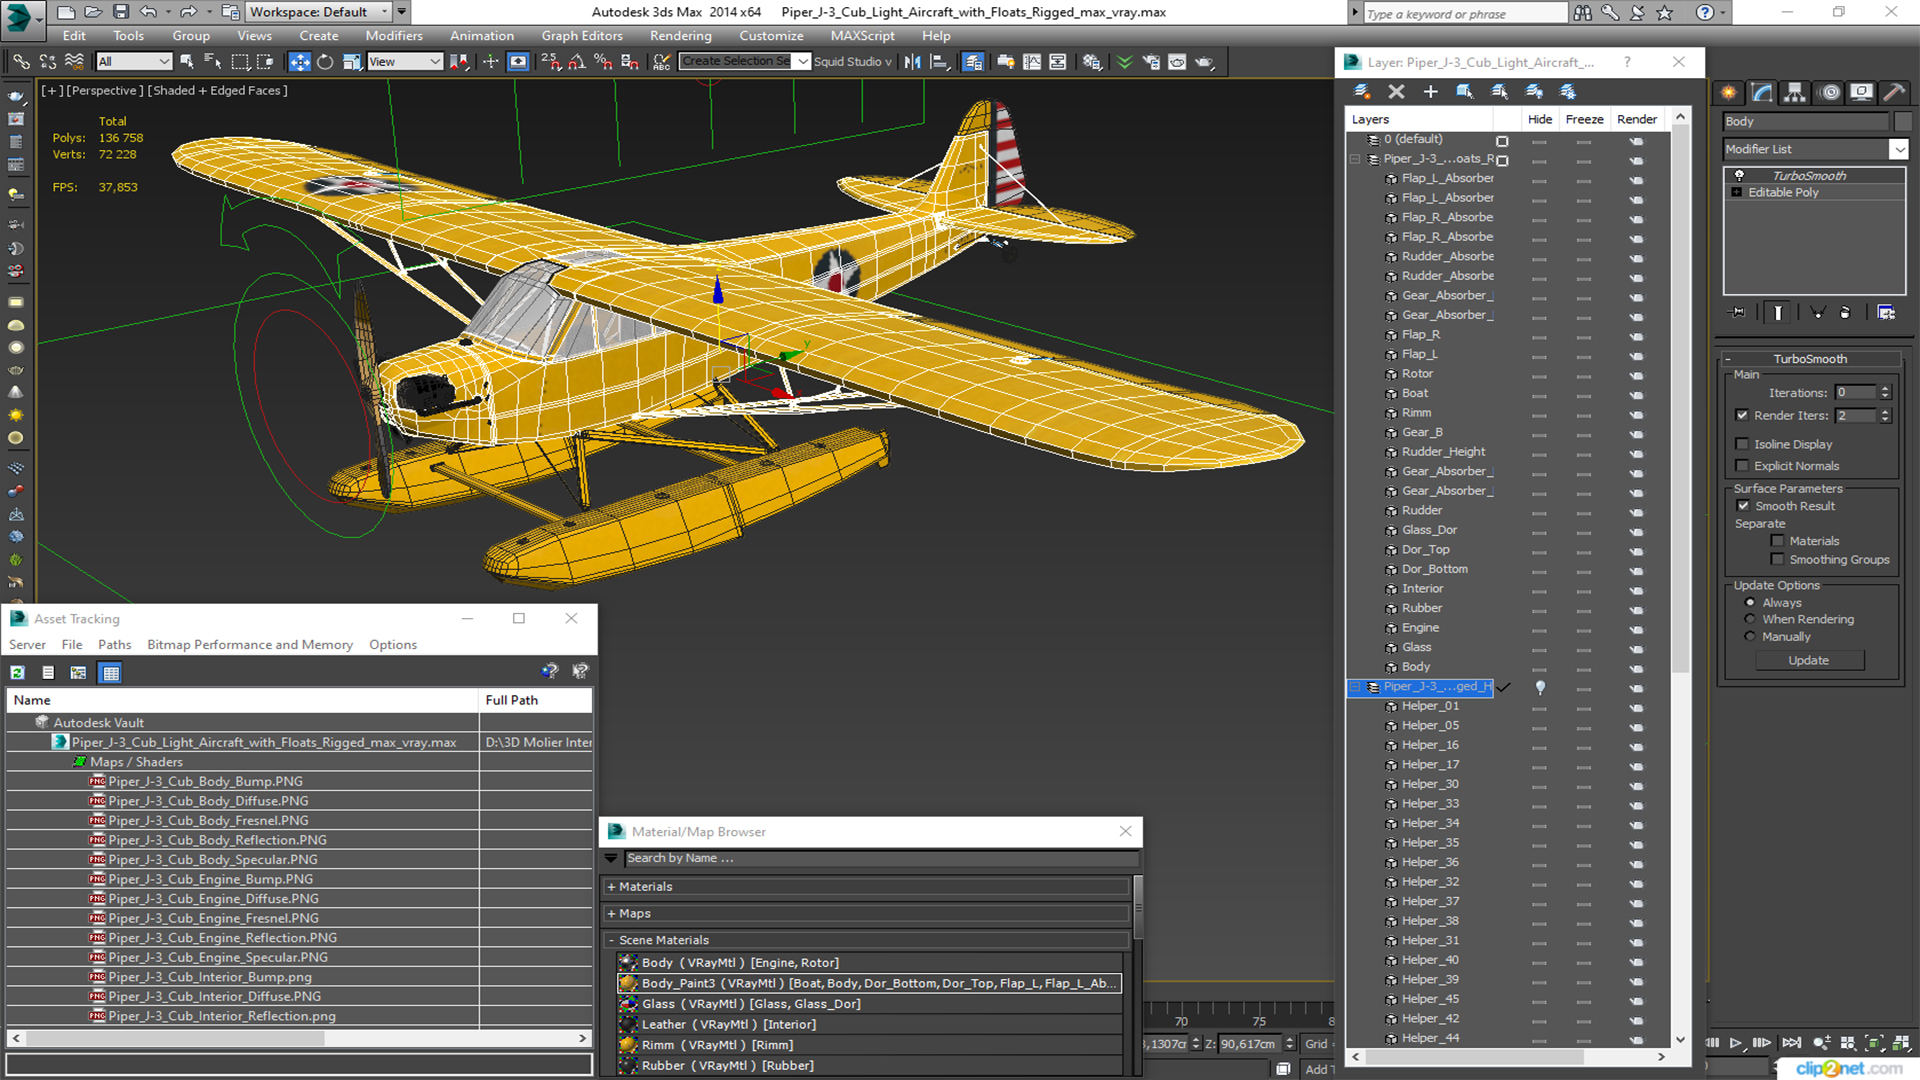This screenshot has width=1920, height=1080.
Task: Toggle Angle Snap in the main toolbar
Action: [576, 62]
